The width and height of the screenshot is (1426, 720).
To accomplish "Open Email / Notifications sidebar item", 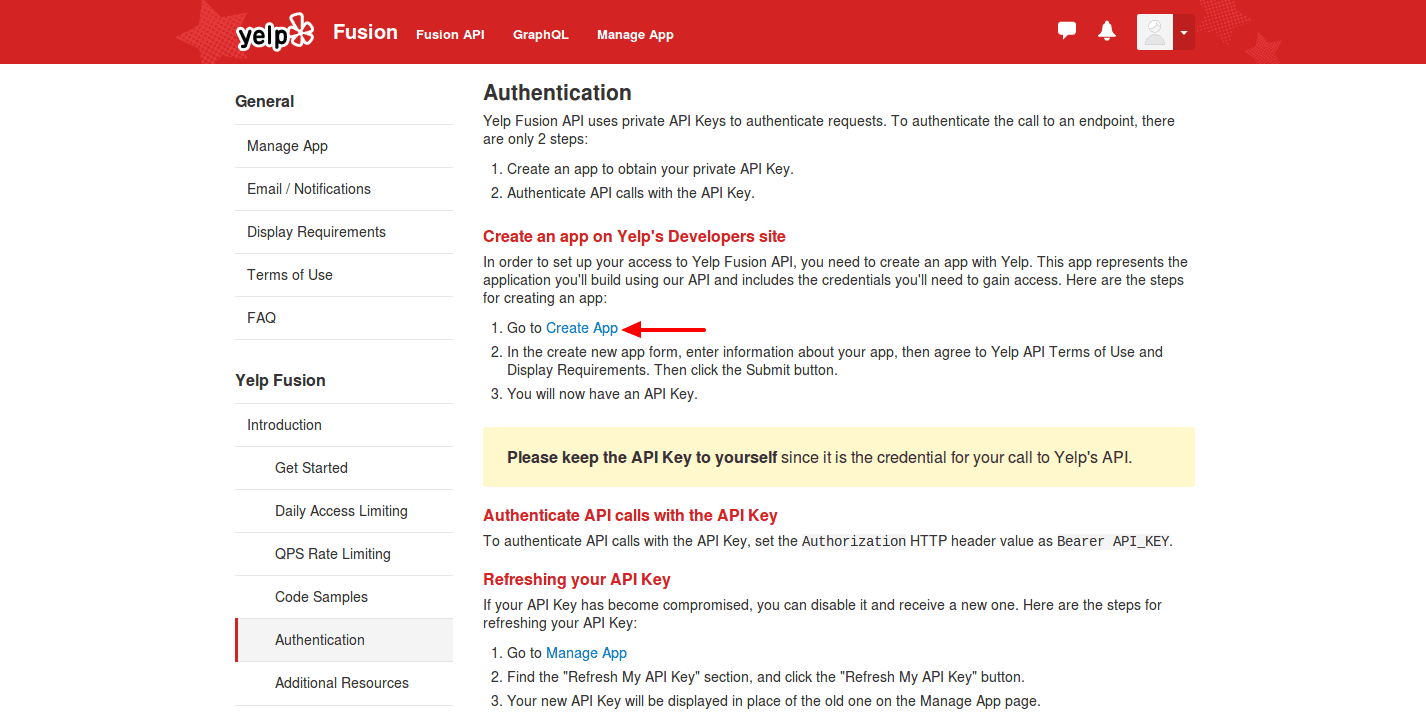I will coord(309,189).
